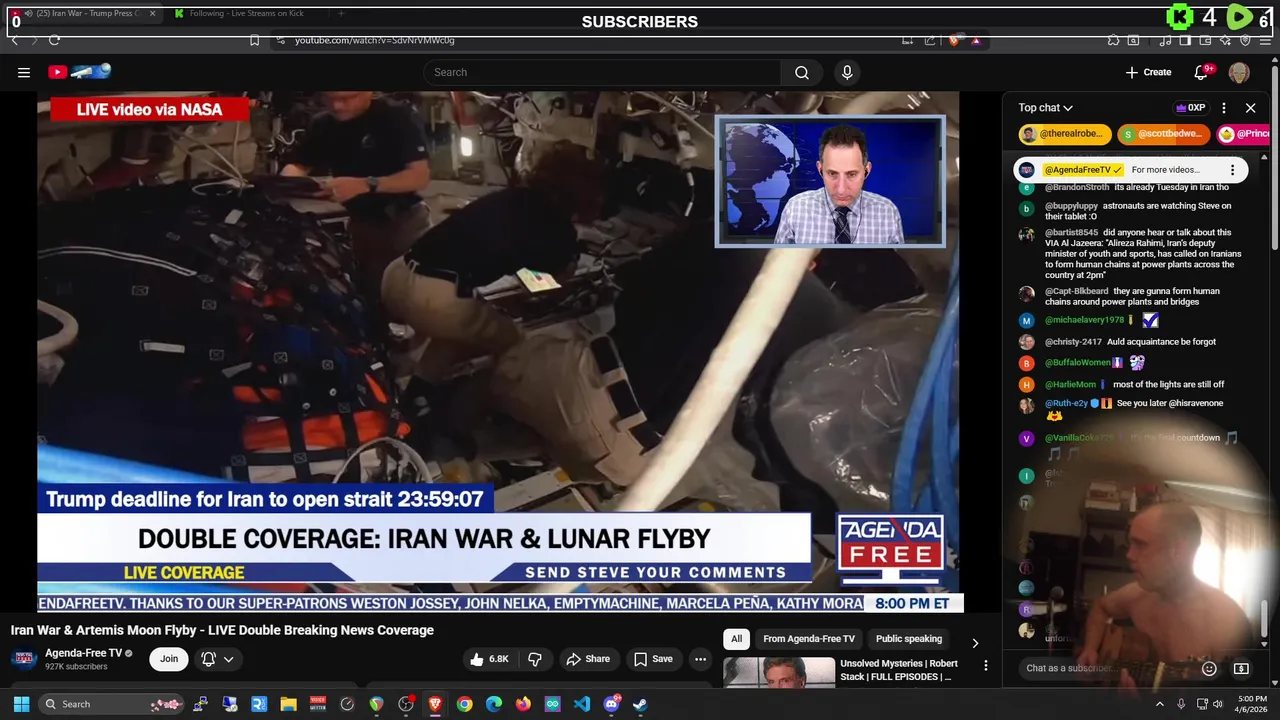Go to the YouTube home logo
This screenshot has width=1280, height=720.
point(79,71)
